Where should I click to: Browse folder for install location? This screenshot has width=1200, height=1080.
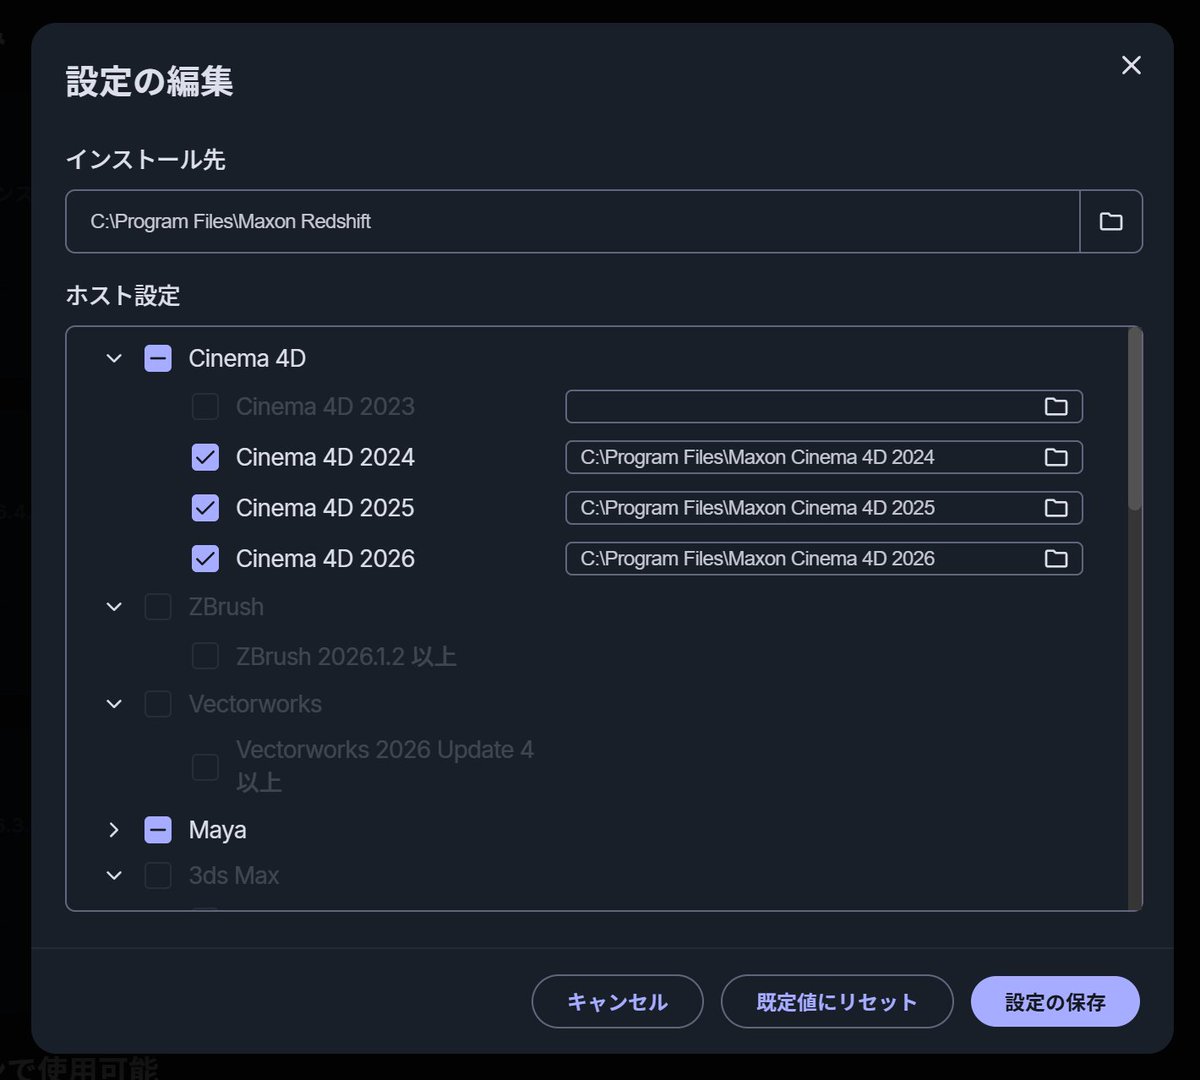(x=1111, y=221)
